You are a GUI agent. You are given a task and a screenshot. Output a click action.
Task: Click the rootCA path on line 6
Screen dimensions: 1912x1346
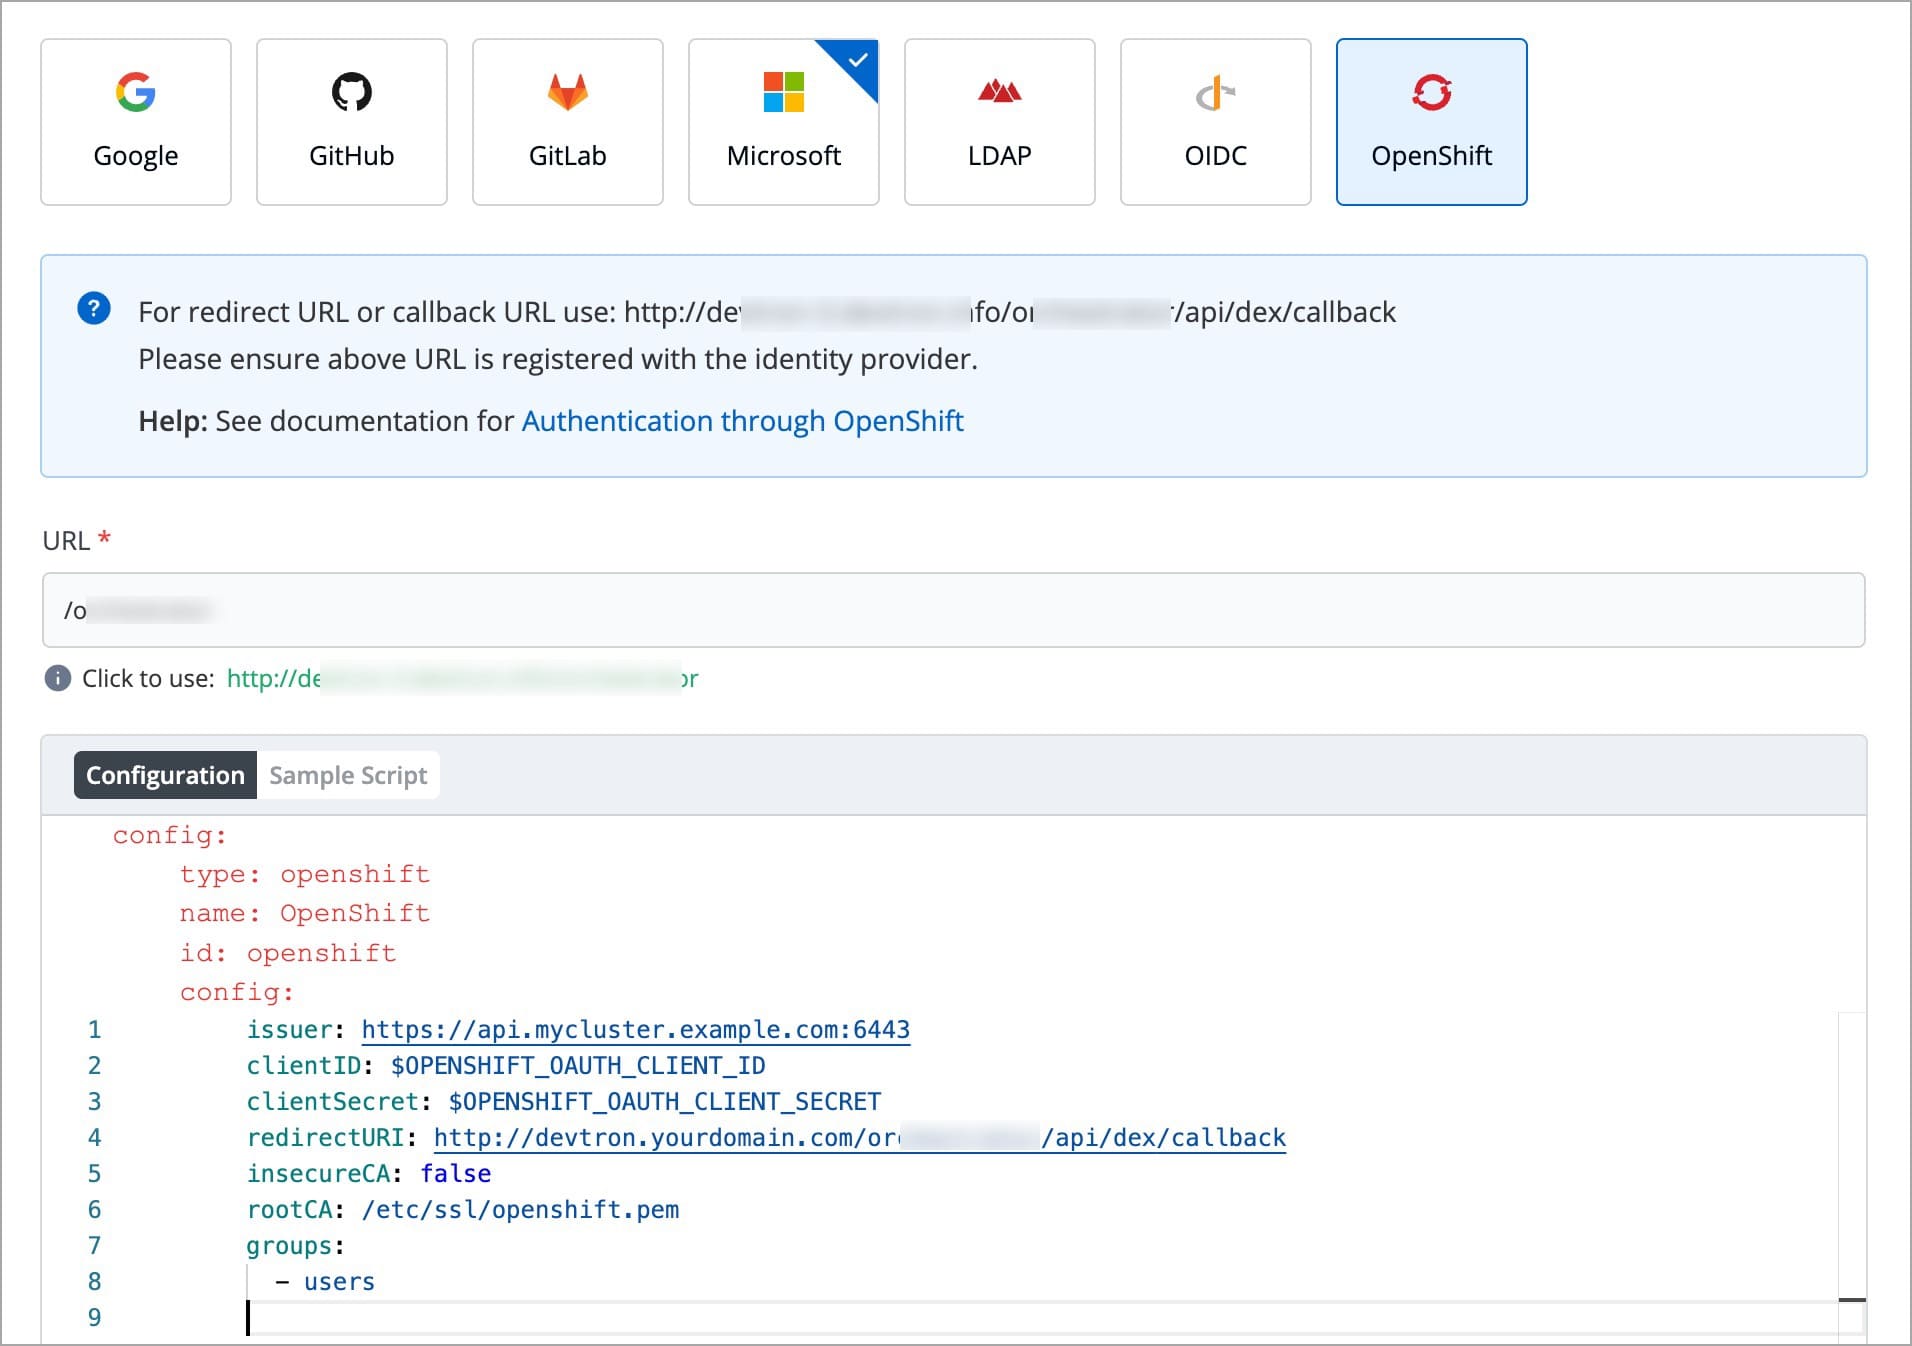pyautogui.click(x=520, y=1210)
